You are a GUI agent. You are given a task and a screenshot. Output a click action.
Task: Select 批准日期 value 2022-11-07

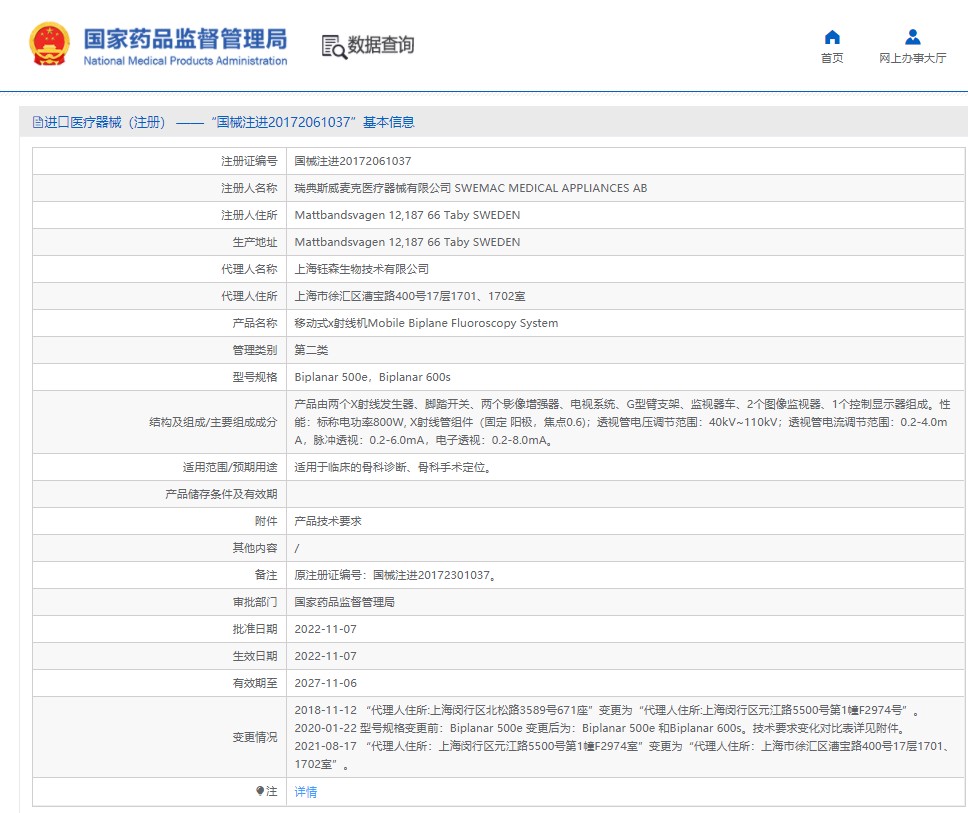pos(325,629)
